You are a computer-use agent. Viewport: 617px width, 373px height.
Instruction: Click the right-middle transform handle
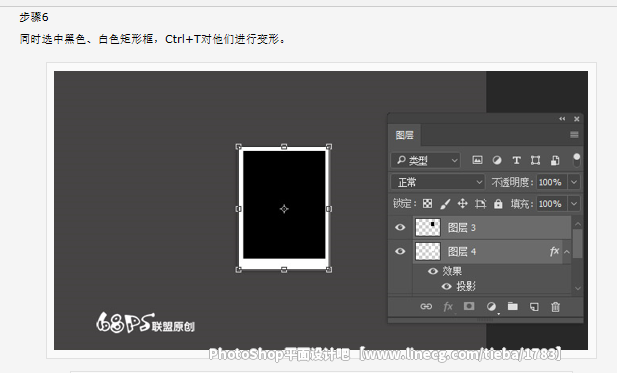[329, 209]
